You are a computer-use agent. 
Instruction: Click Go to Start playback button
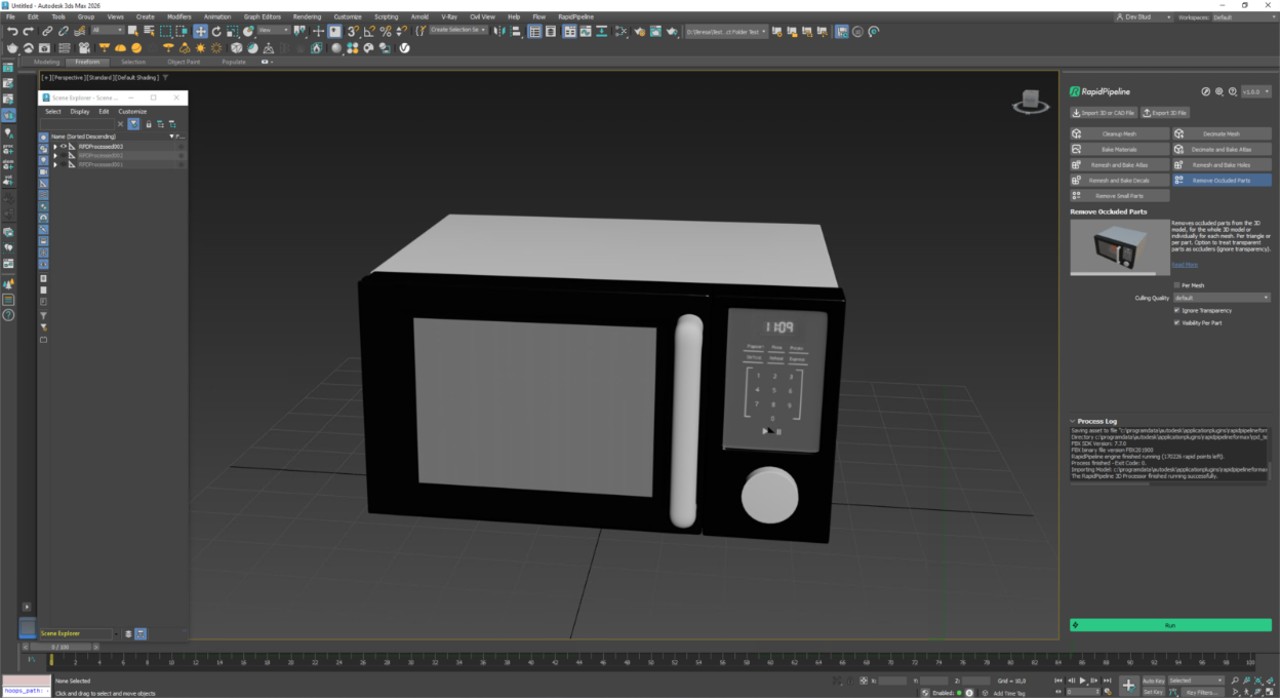coord(1056,680)
